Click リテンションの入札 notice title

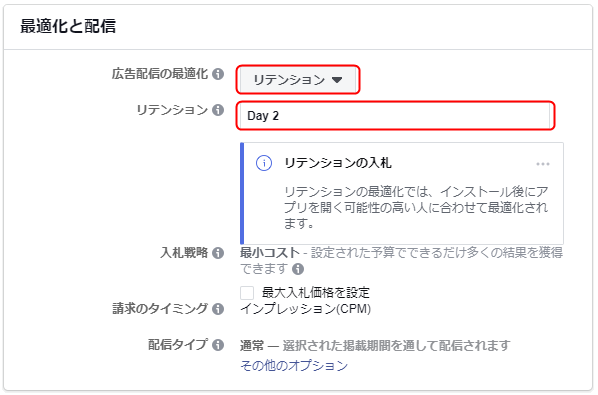point(338,163)
